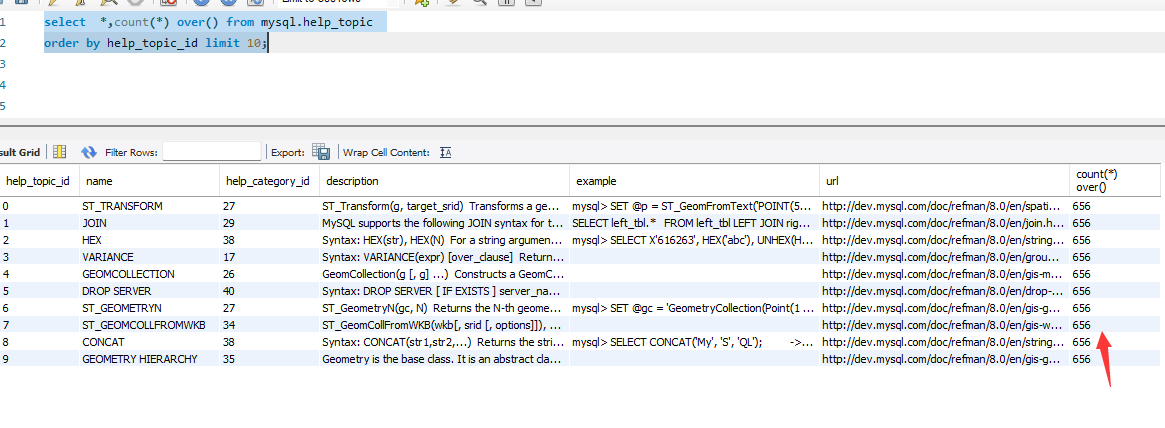Click 656 count cell in ST_TRANSFORM row
1165x428 pixels.
coord(1114,206)
